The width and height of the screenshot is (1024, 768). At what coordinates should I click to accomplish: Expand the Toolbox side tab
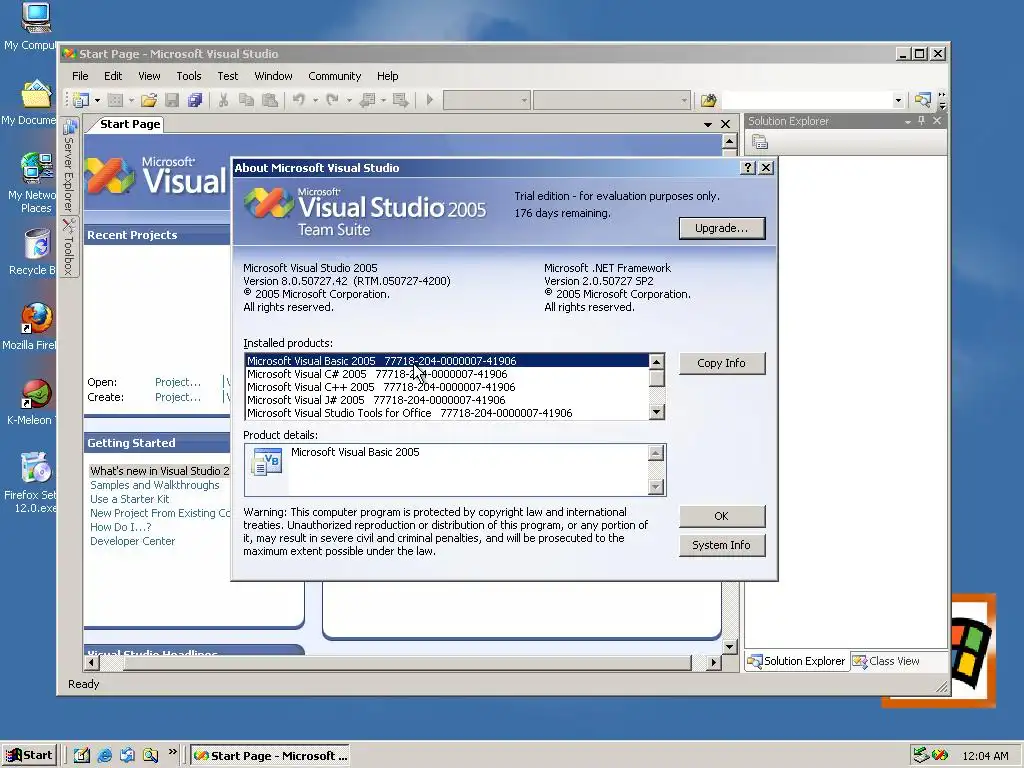tap(69, 248)
